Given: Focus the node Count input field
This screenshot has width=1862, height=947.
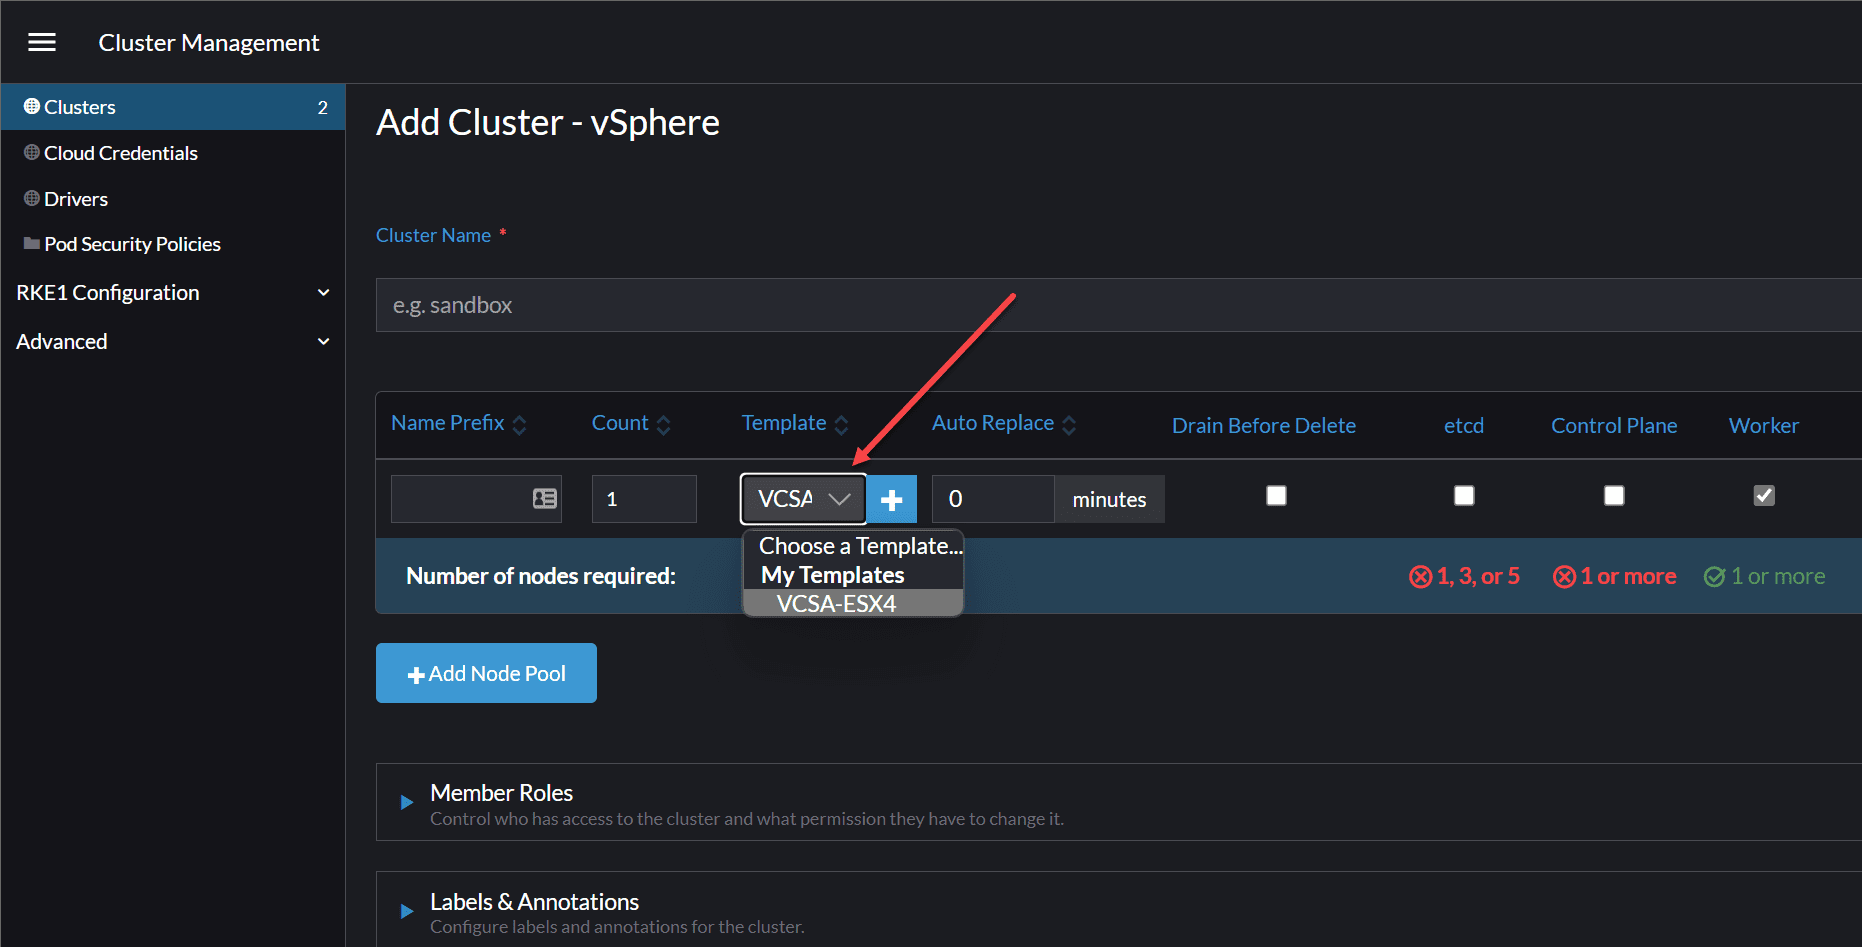Looking at the screenshot, I should (x=644, y=499).
